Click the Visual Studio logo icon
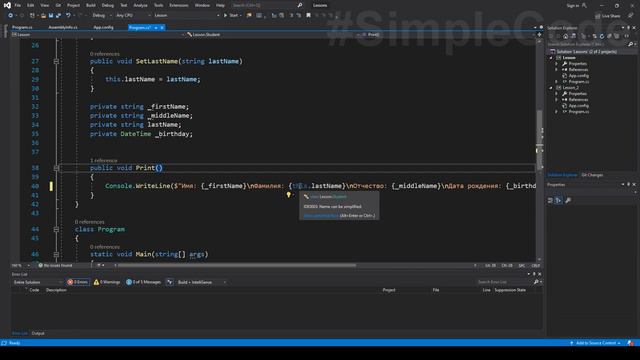640x360 pixels. coord(7,5)
